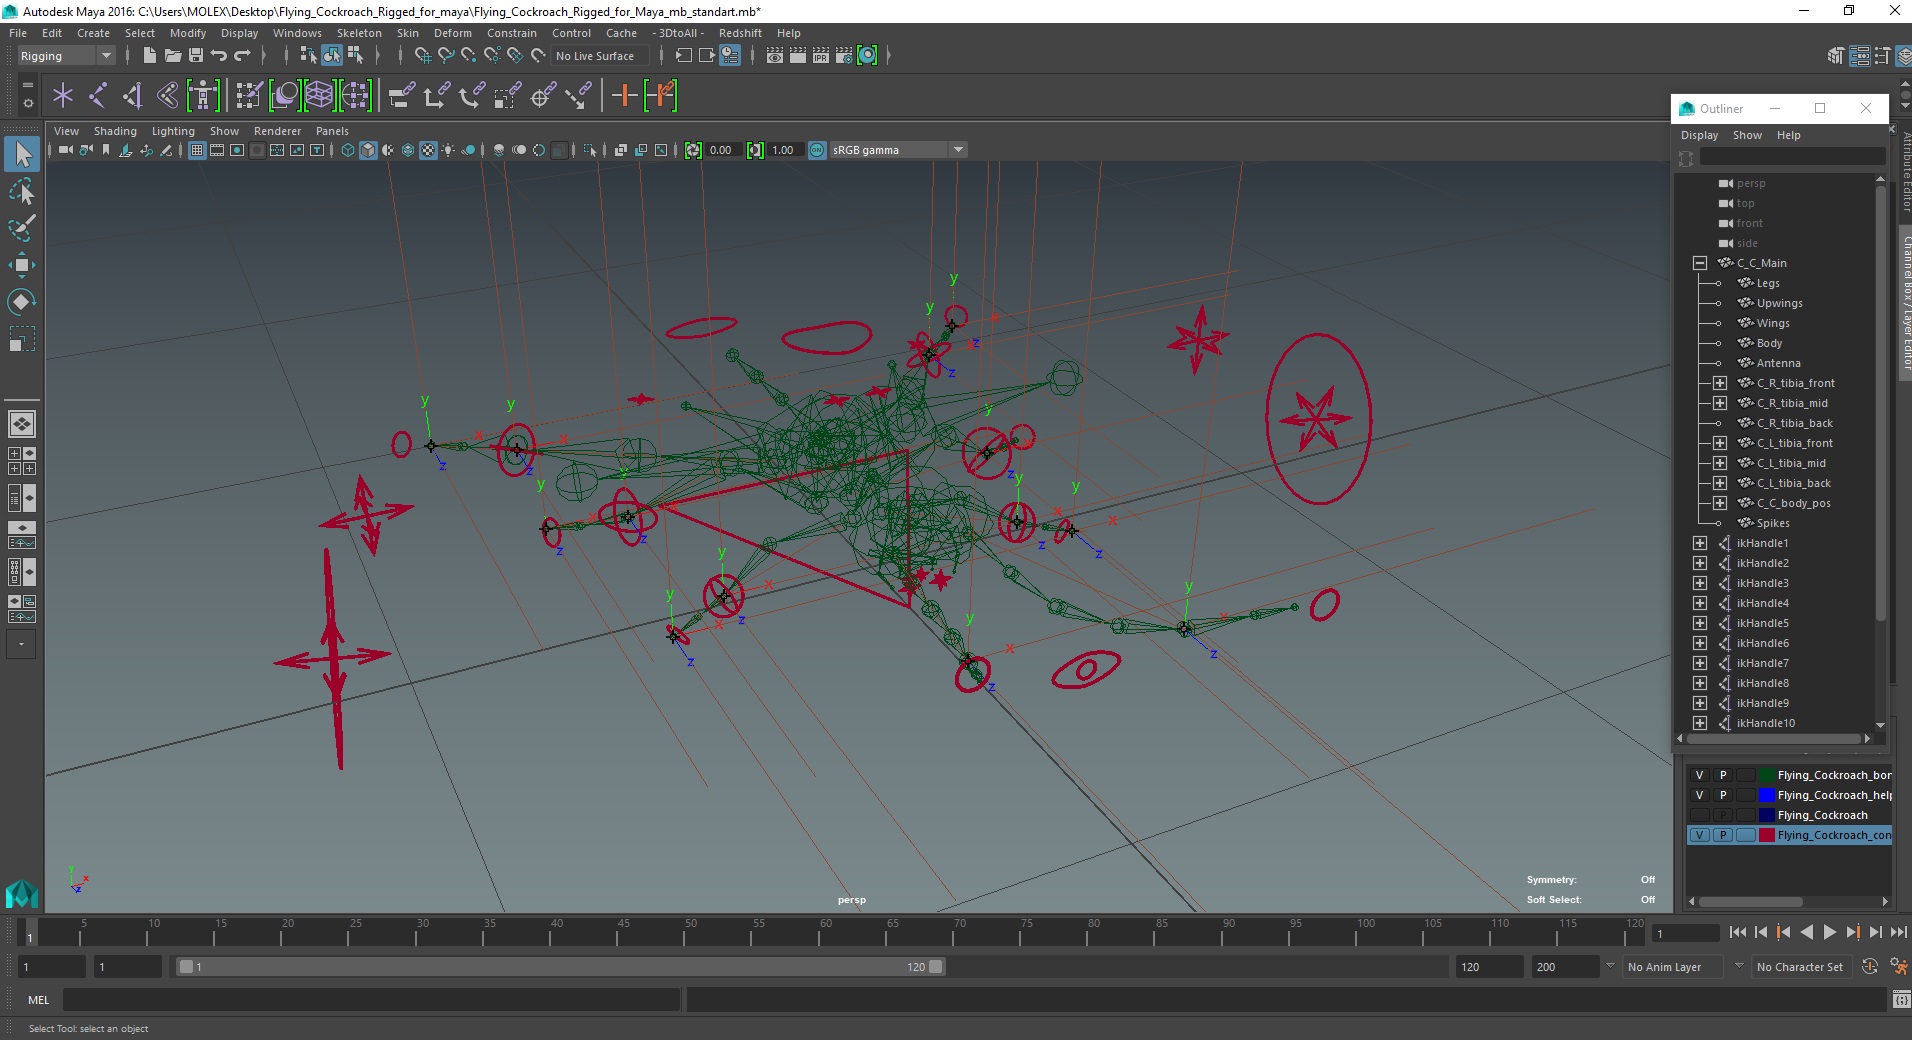Toggle the viewport Grid display icon

[x=197, y=150]
